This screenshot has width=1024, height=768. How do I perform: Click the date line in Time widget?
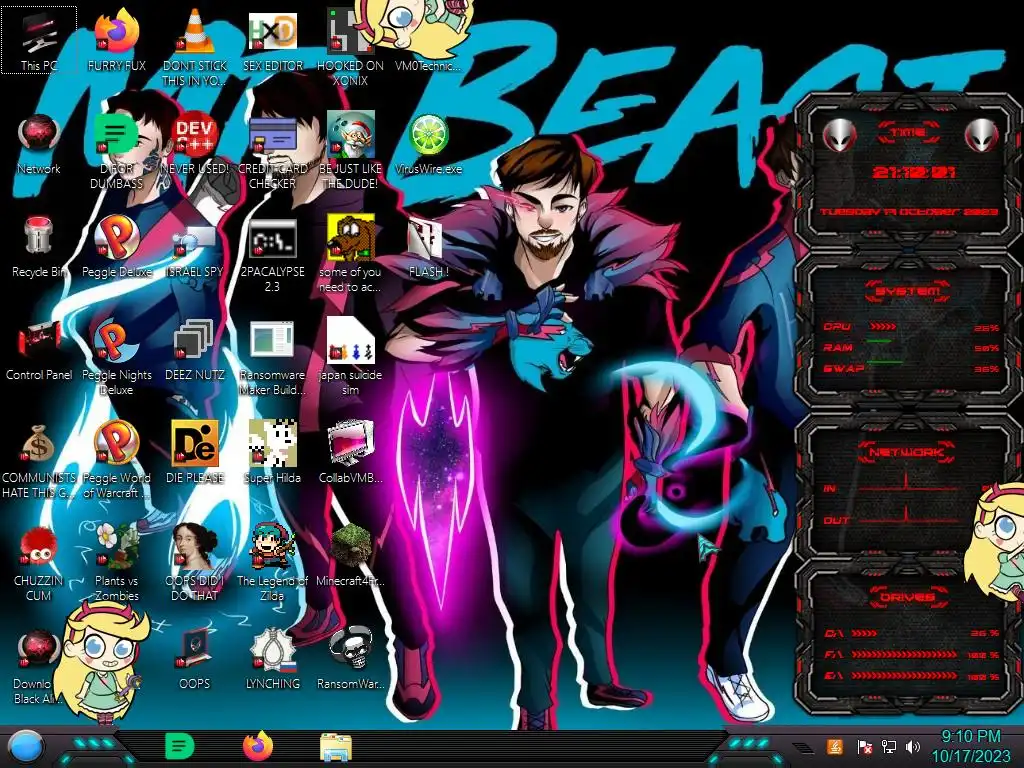pos(909,212)
